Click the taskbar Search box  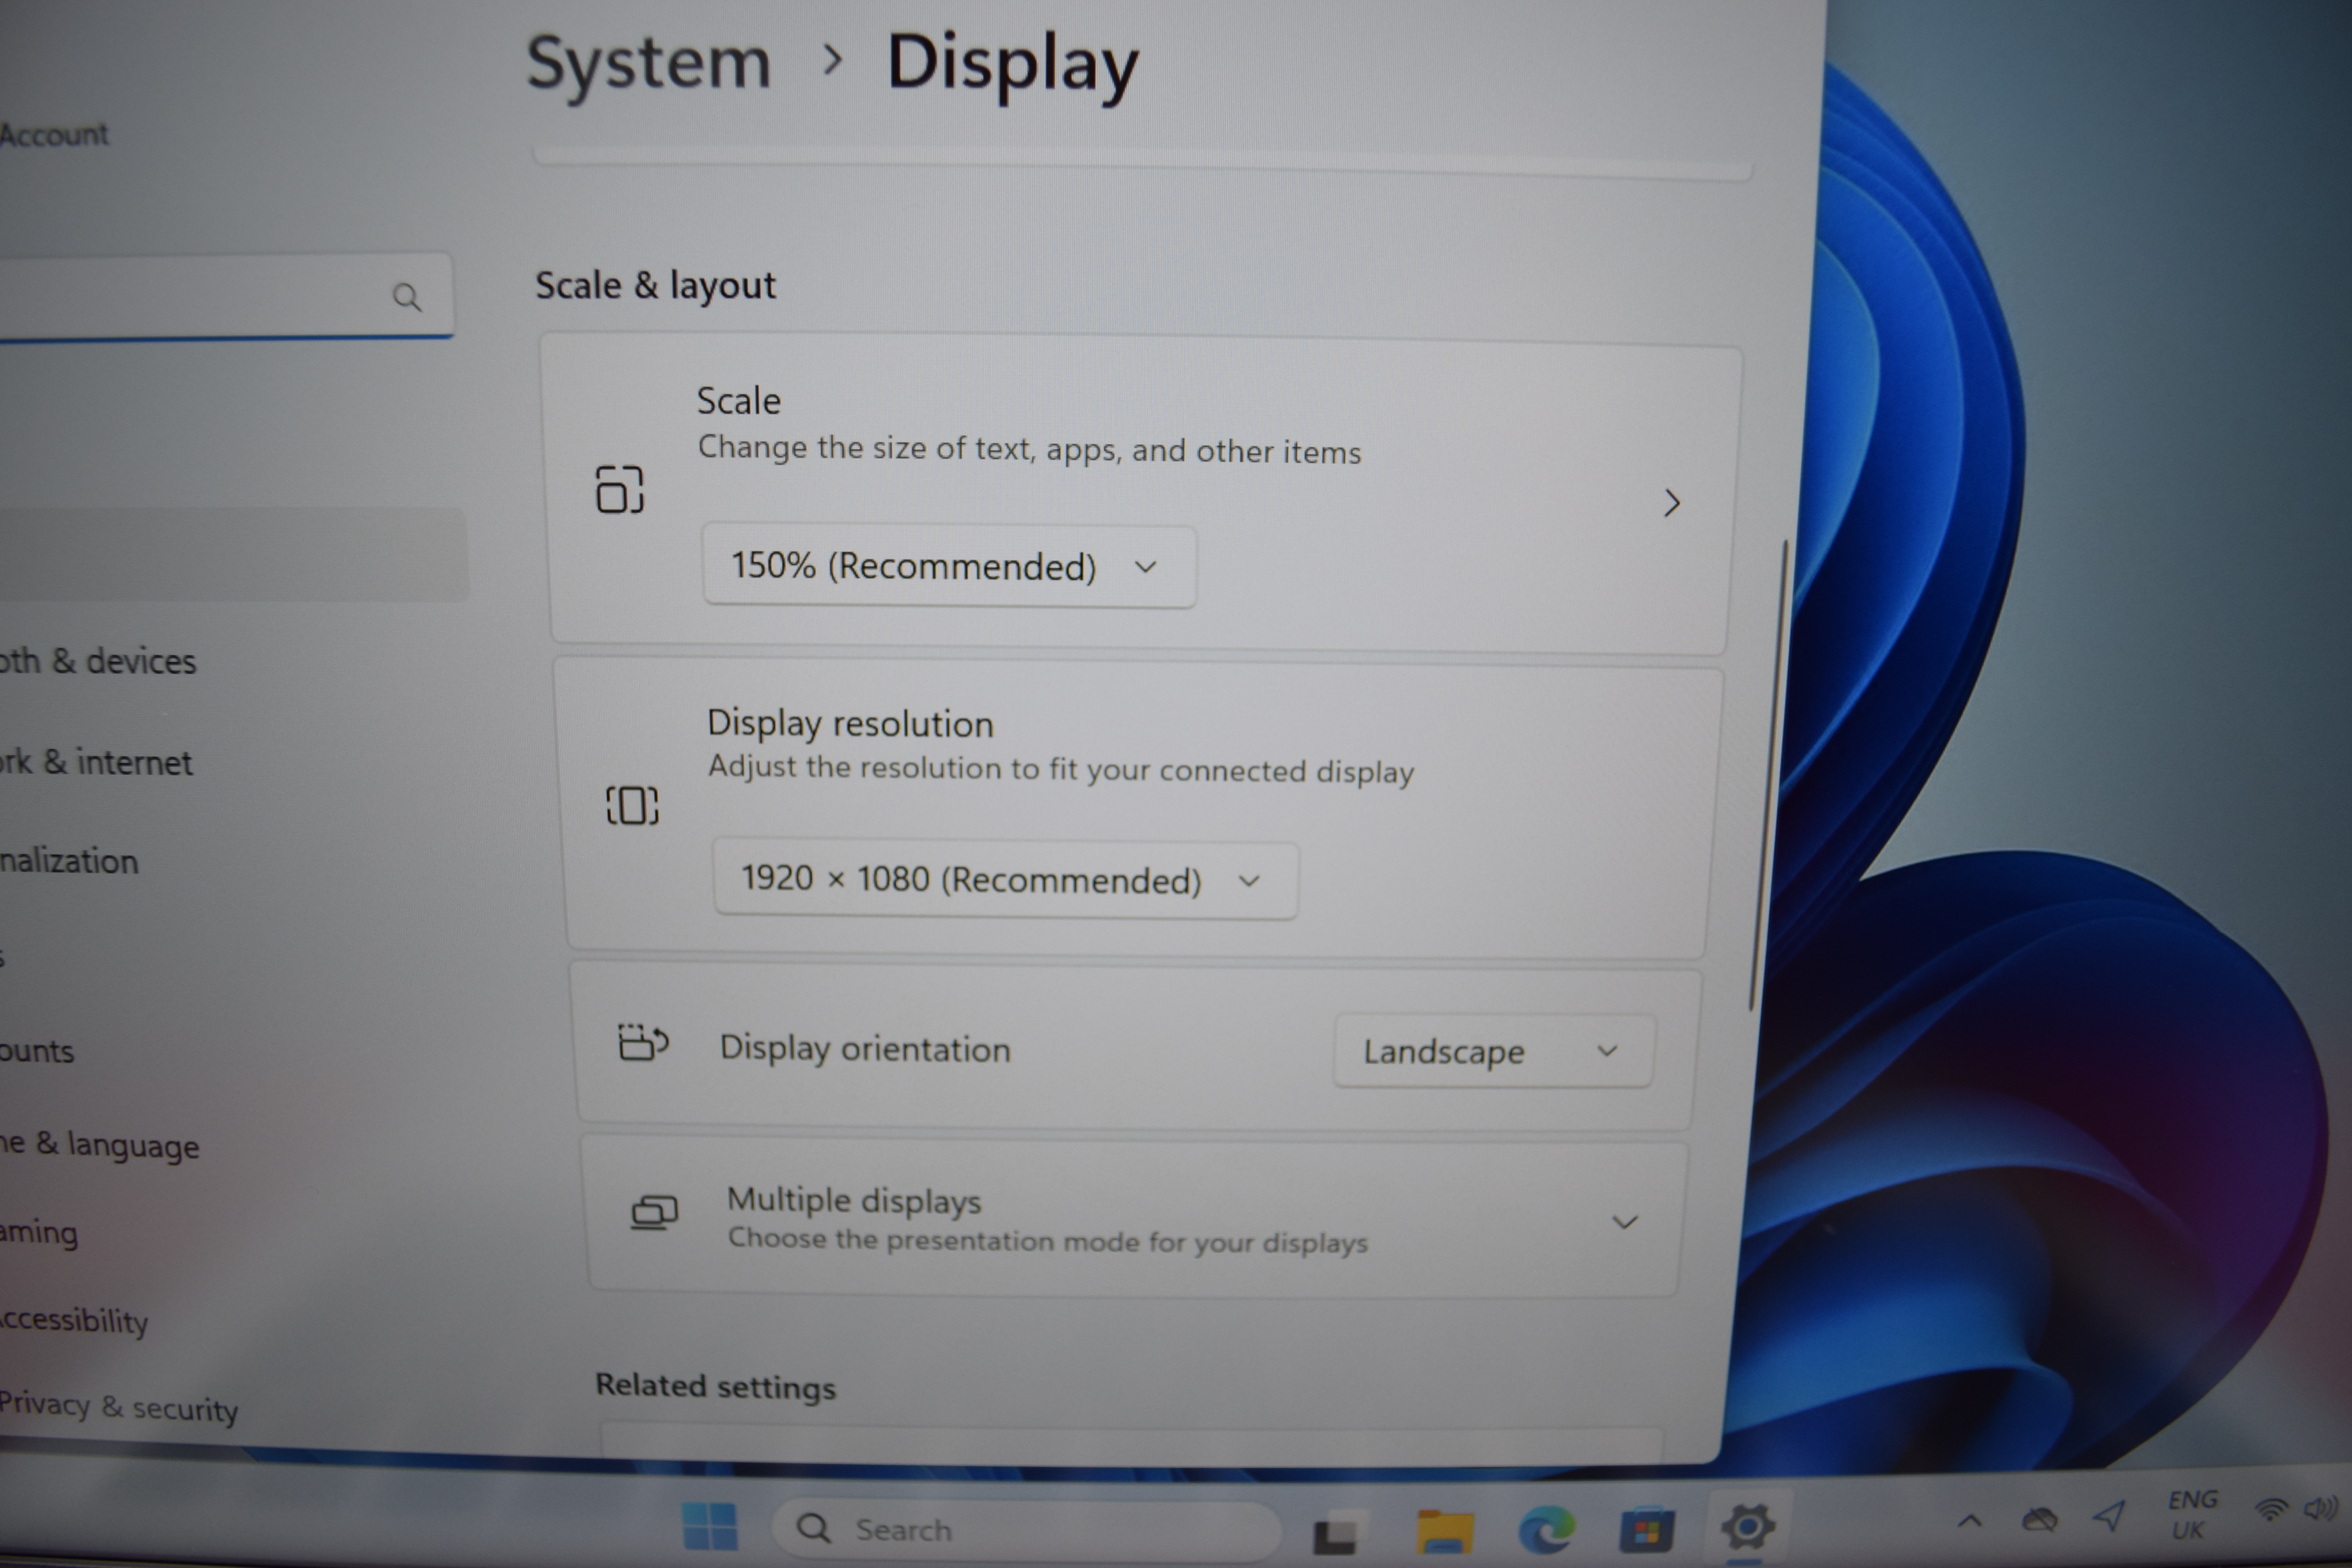(x=1026, y=1529)
